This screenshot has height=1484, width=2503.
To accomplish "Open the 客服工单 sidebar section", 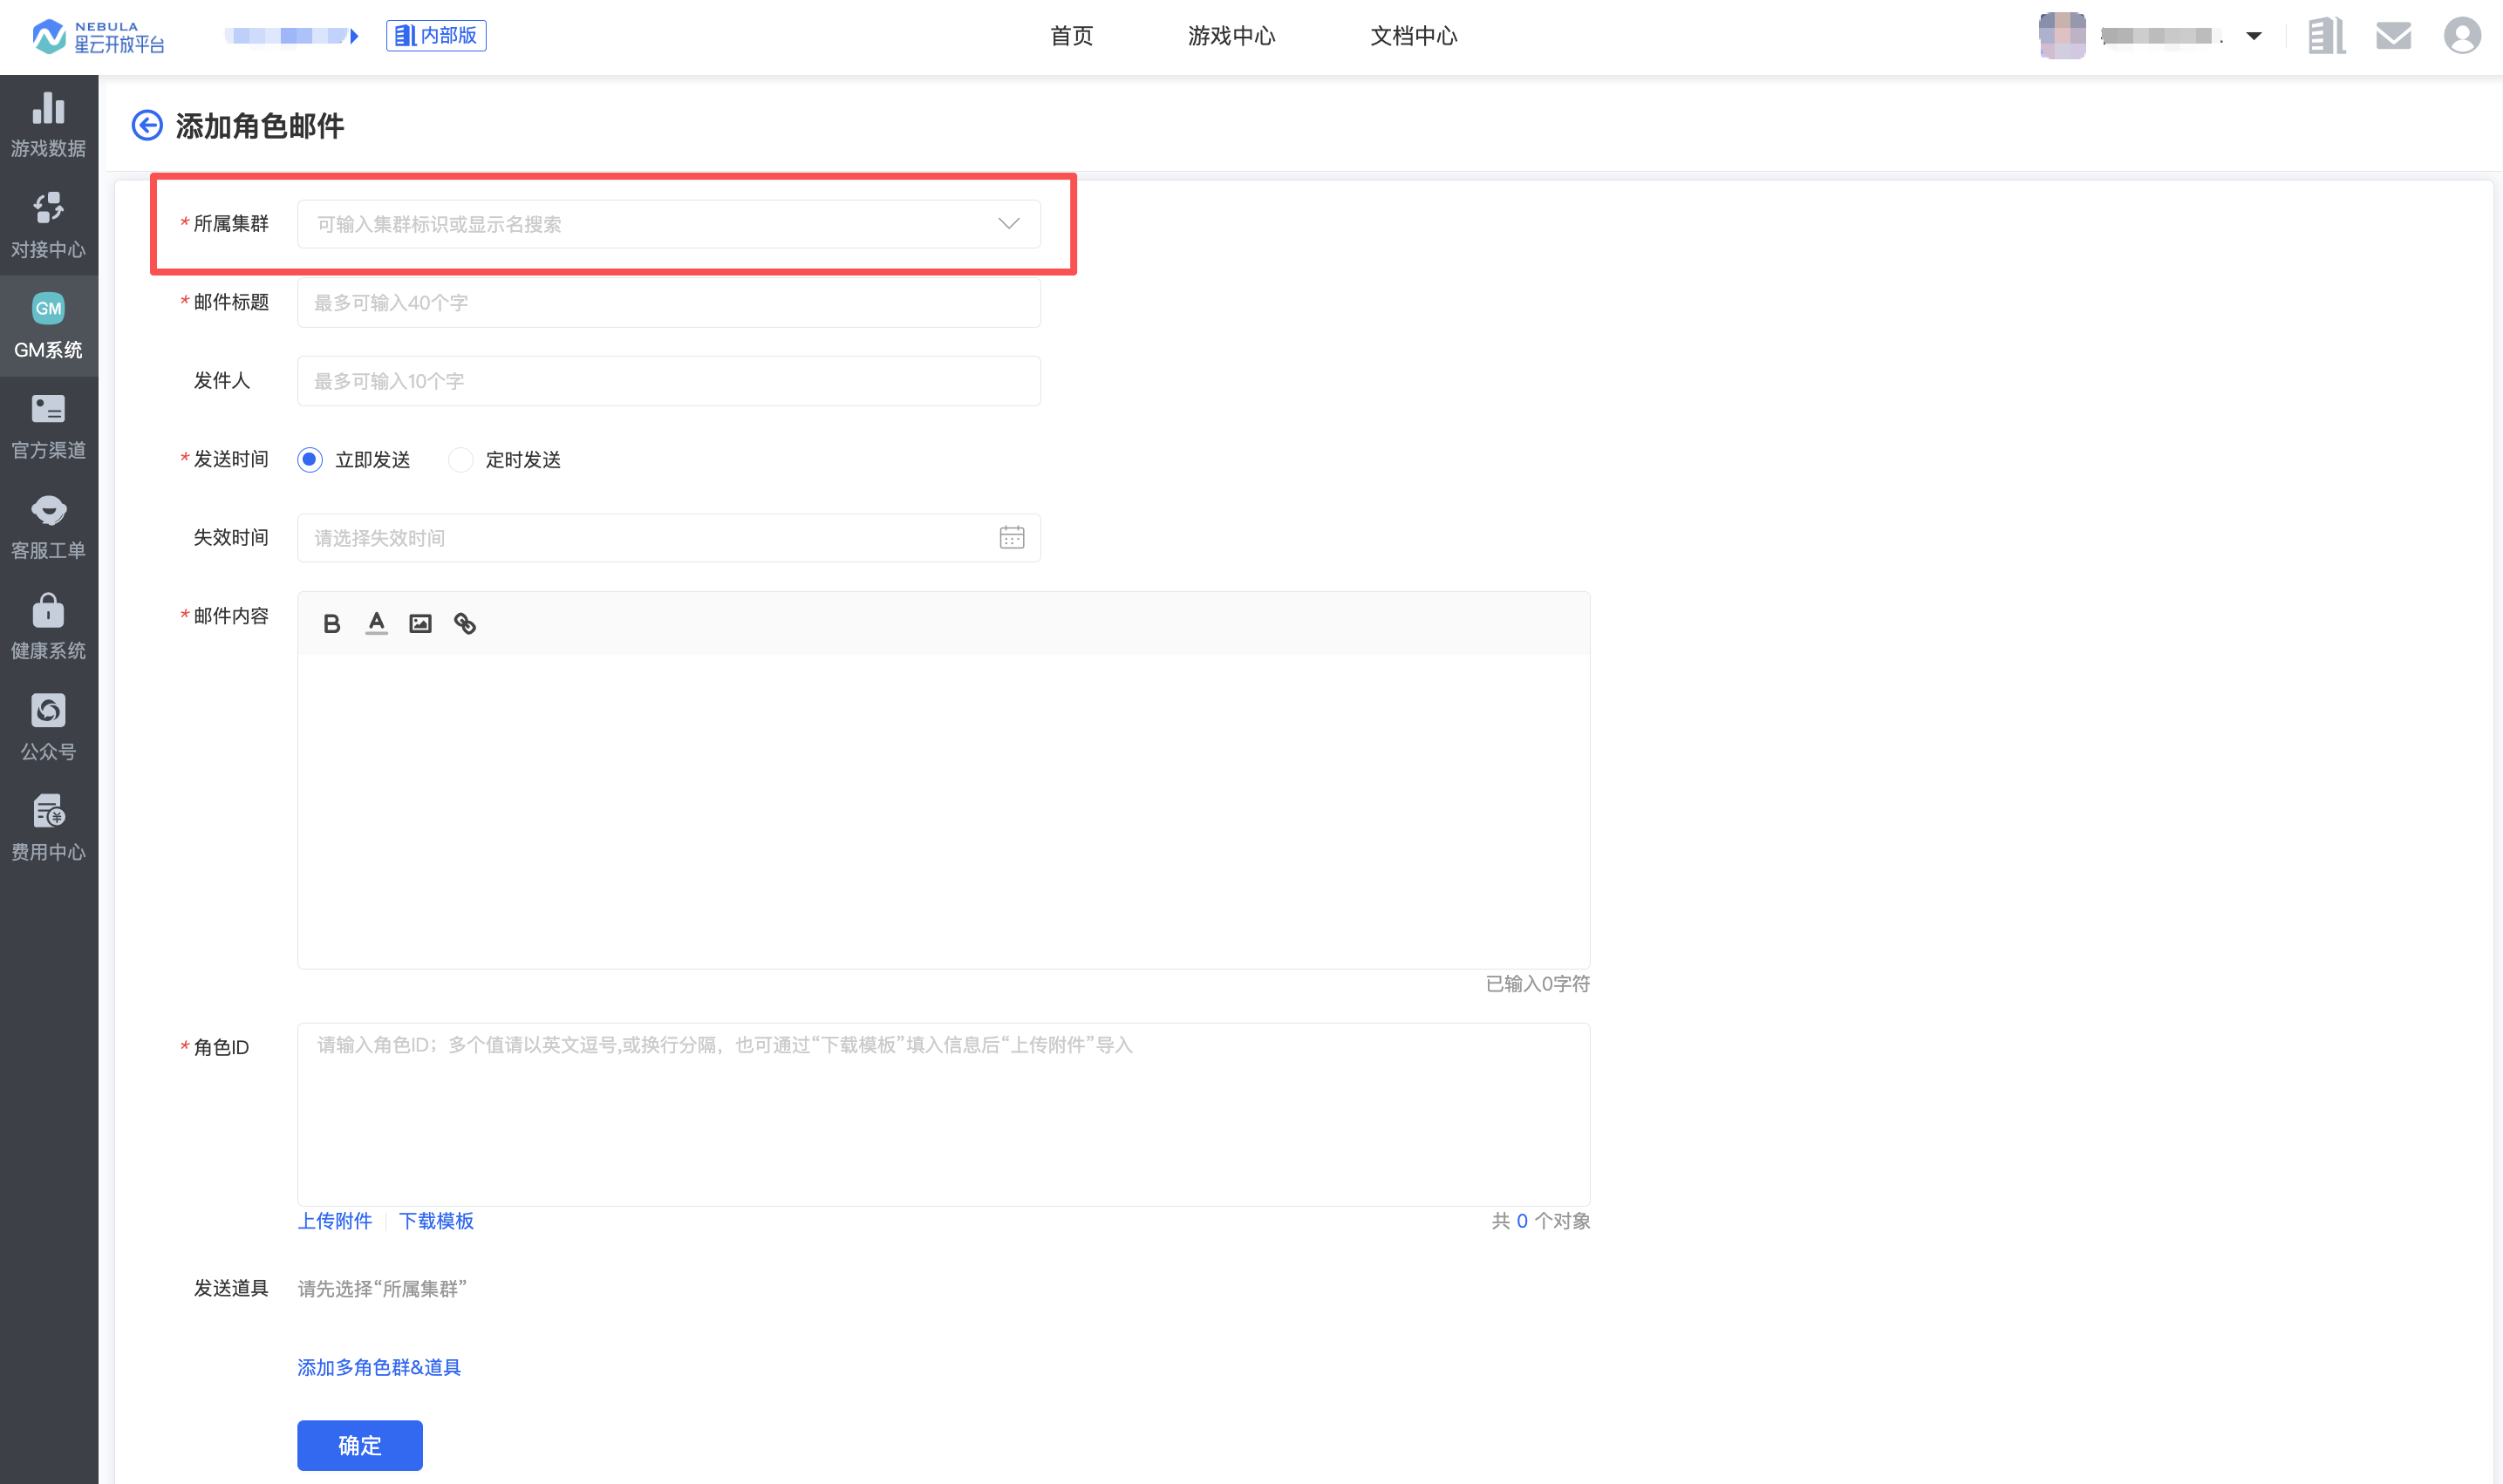I will 48,527.
